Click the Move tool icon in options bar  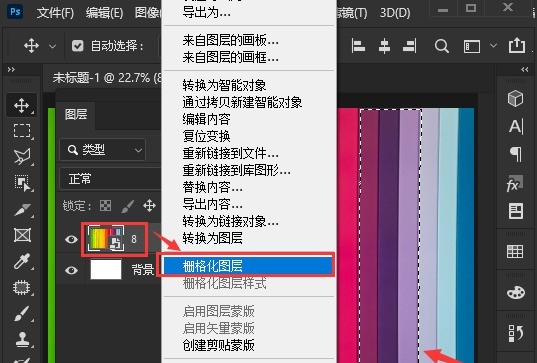31,46
